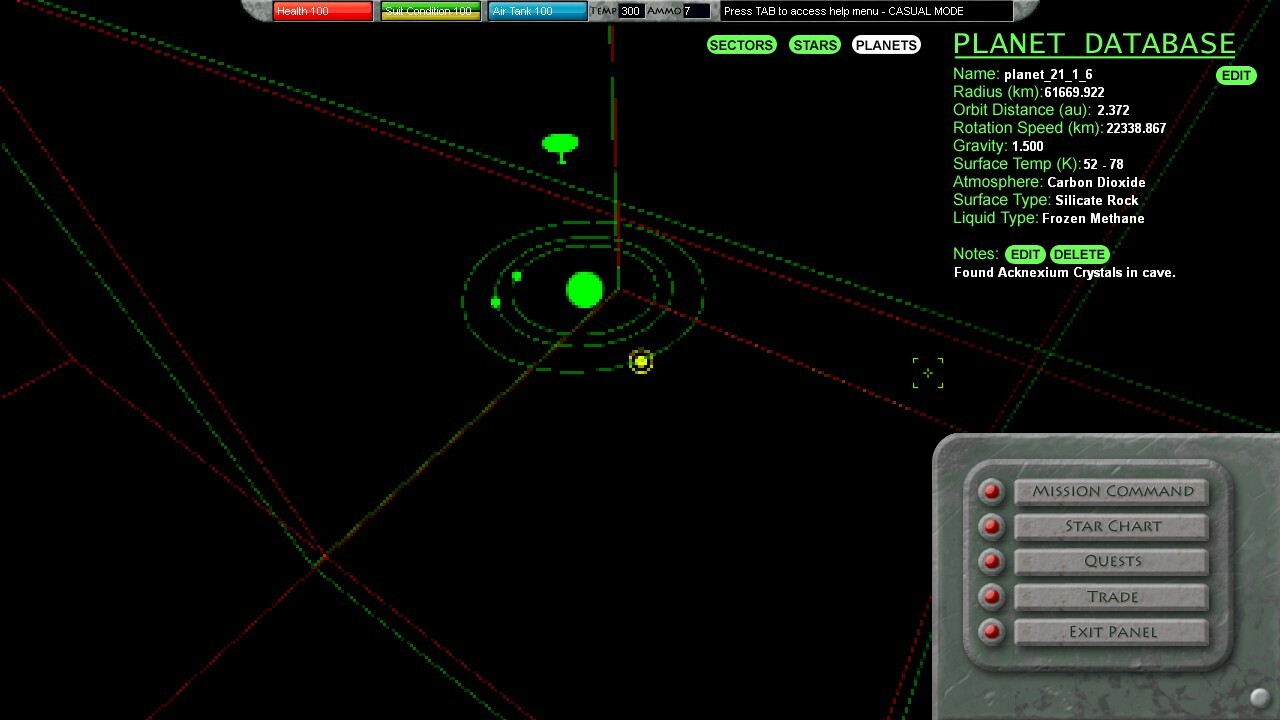Select the tiny planet on the left orbit
The height and width of the screenshot is (720, 1280).
tap(495, 301)
